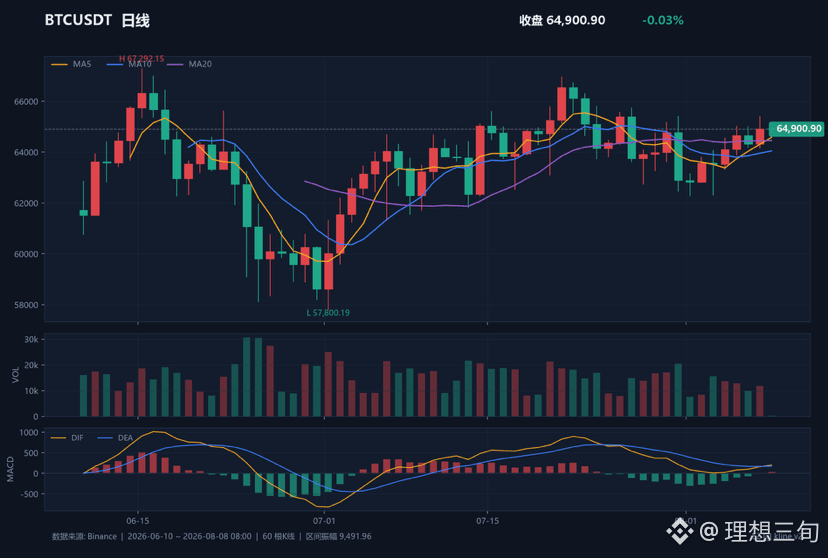Click the 30k volume axis label
828x558 pixels.
(31, 339)
